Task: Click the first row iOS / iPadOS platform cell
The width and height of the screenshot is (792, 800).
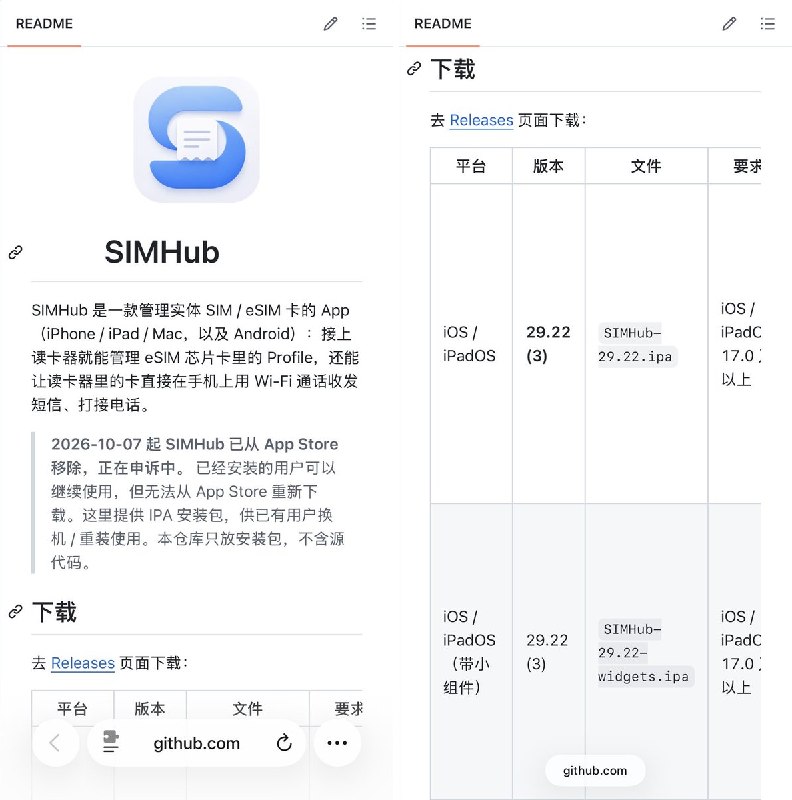Action: pos(469,344)
